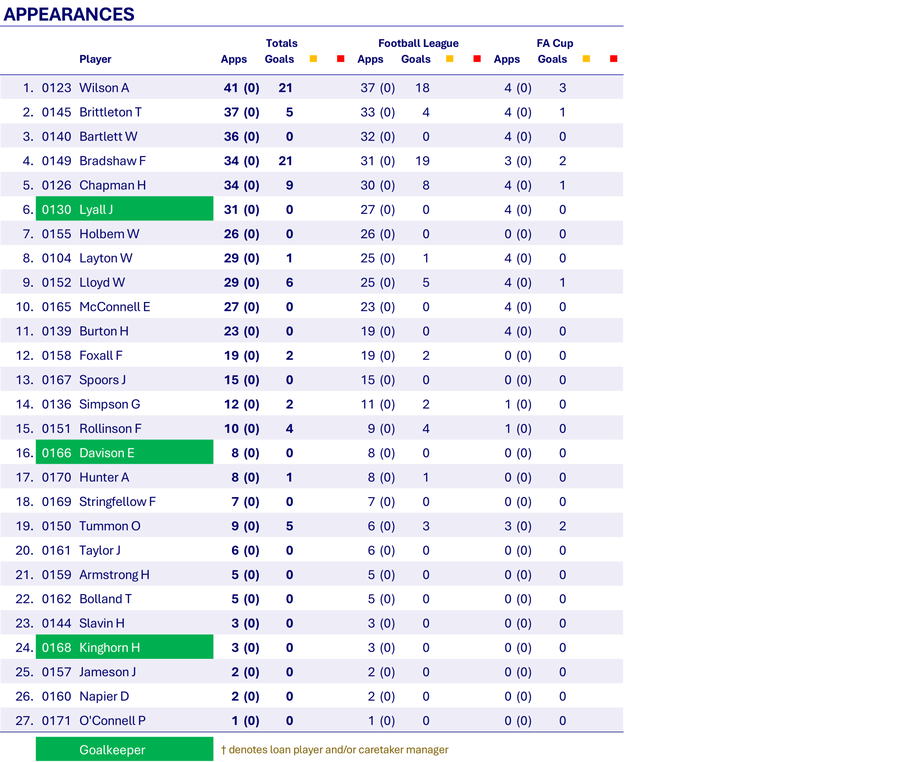Select player Armstrong H

click(x=114, y=575)
